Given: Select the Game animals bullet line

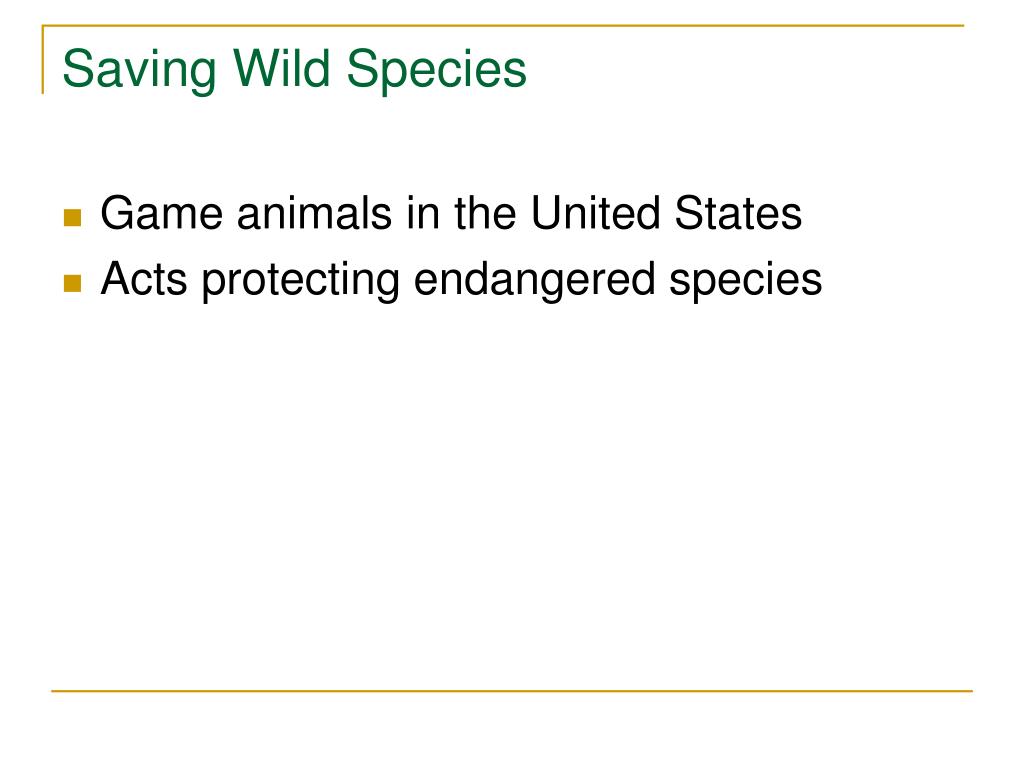Looking at the screenshot, I should tap(451, 214).
